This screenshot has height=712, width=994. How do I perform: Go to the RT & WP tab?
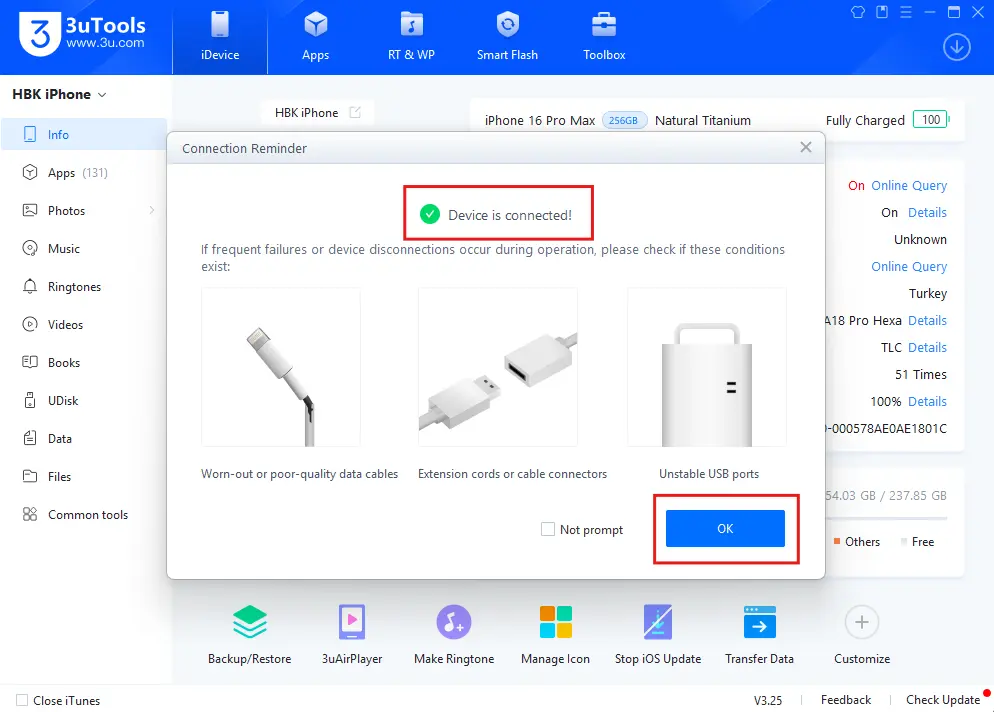click(x=411, y=37)
